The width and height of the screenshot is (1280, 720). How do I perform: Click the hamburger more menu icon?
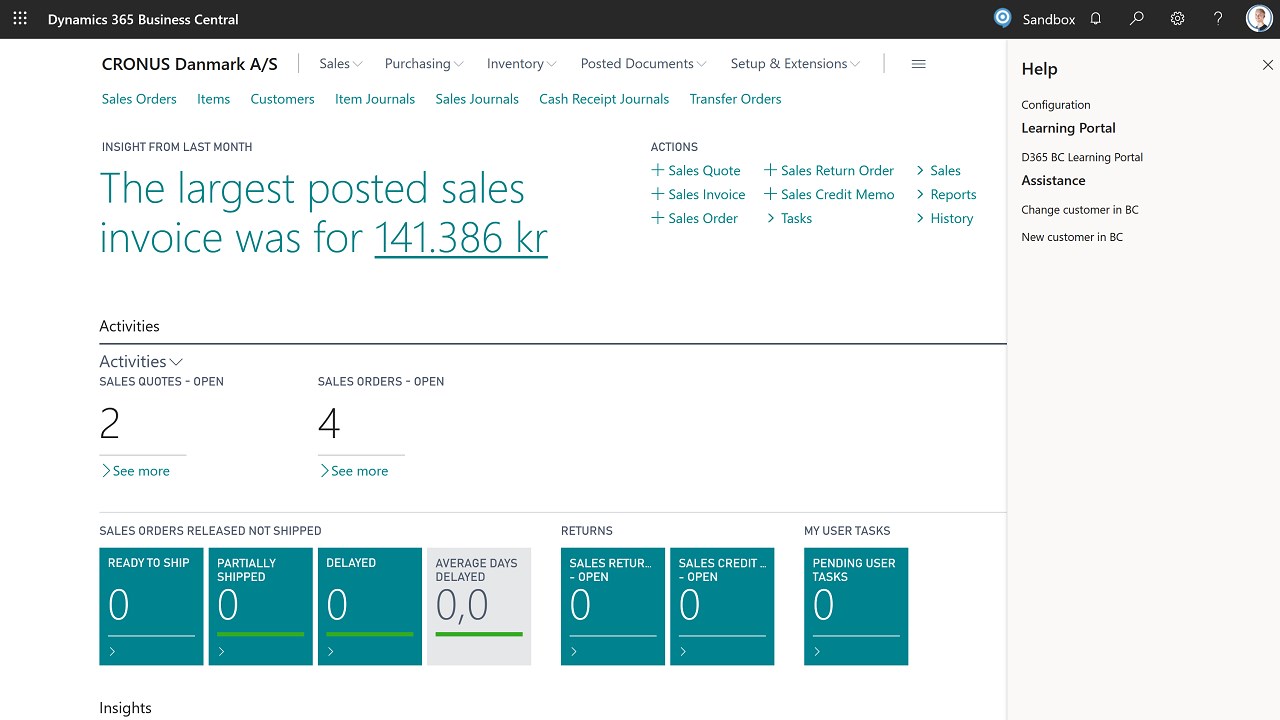pos(918,64)
